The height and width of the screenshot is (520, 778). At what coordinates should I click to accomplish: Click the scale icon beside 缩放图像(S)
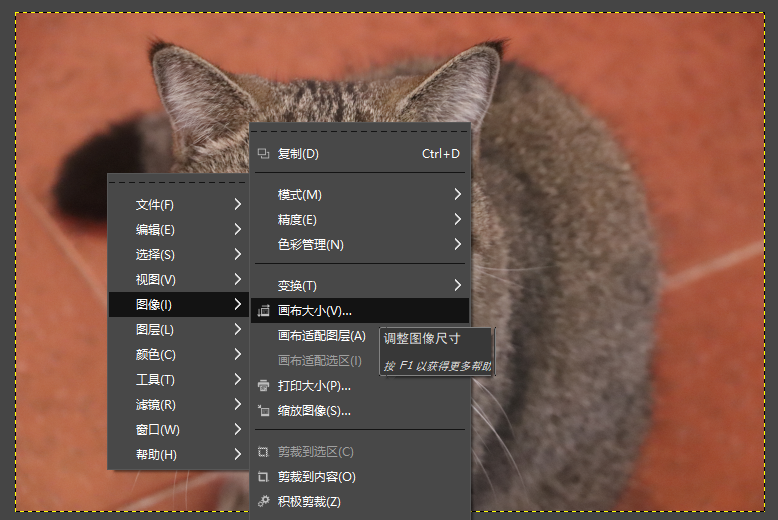[x=264, y=411]
